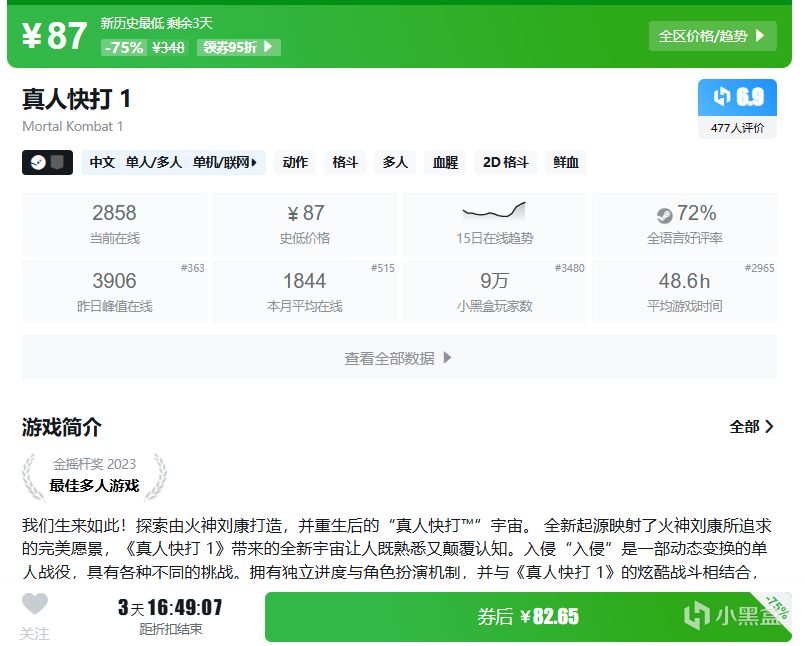Screen dimensions: 805x646
Task: Open the 9万 小黑盒玩家数 tile
Action: pyautogui.click(x=494, y=291)
